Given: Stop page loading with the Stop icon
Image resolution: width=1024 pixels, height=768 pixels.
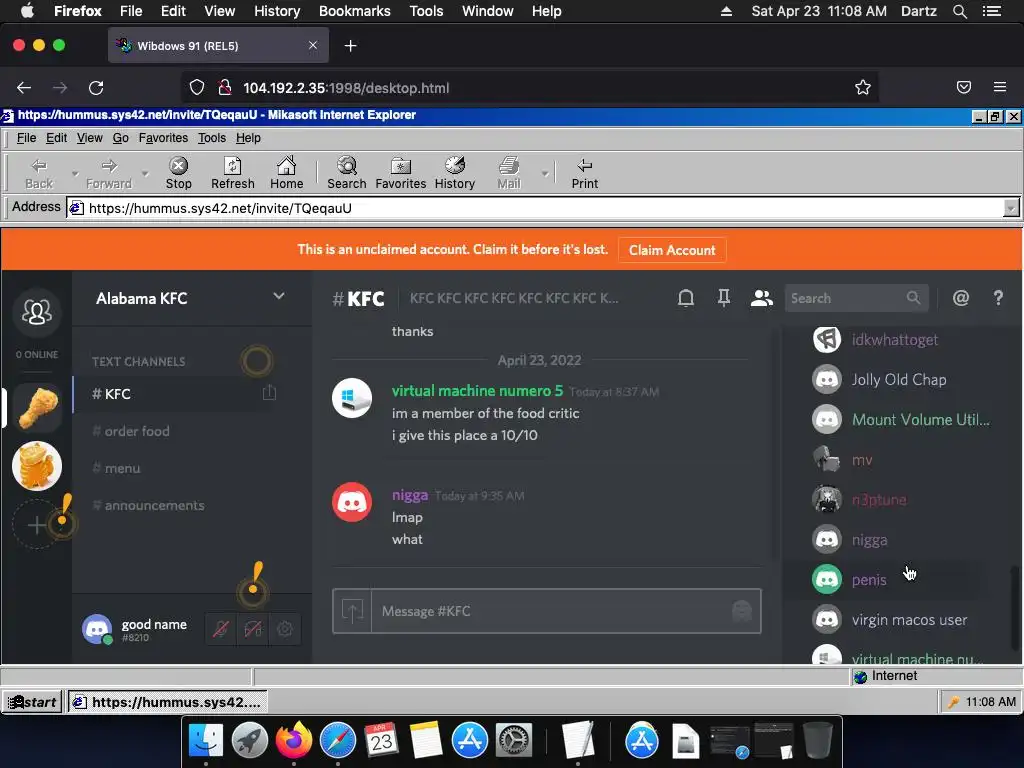Looking at the screenshot, I should [x=178, y=173].
